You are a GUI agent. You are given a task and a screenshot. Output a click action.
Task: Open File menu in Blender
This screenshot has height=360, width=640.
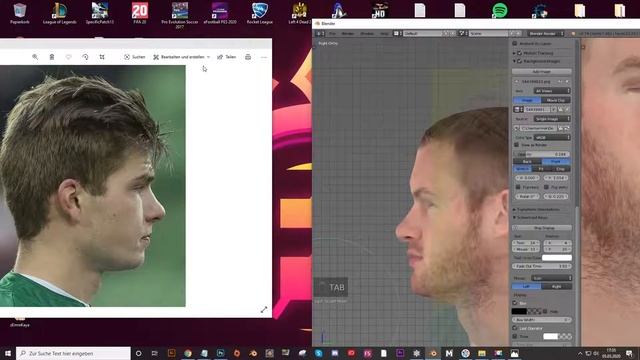[332, 33]
